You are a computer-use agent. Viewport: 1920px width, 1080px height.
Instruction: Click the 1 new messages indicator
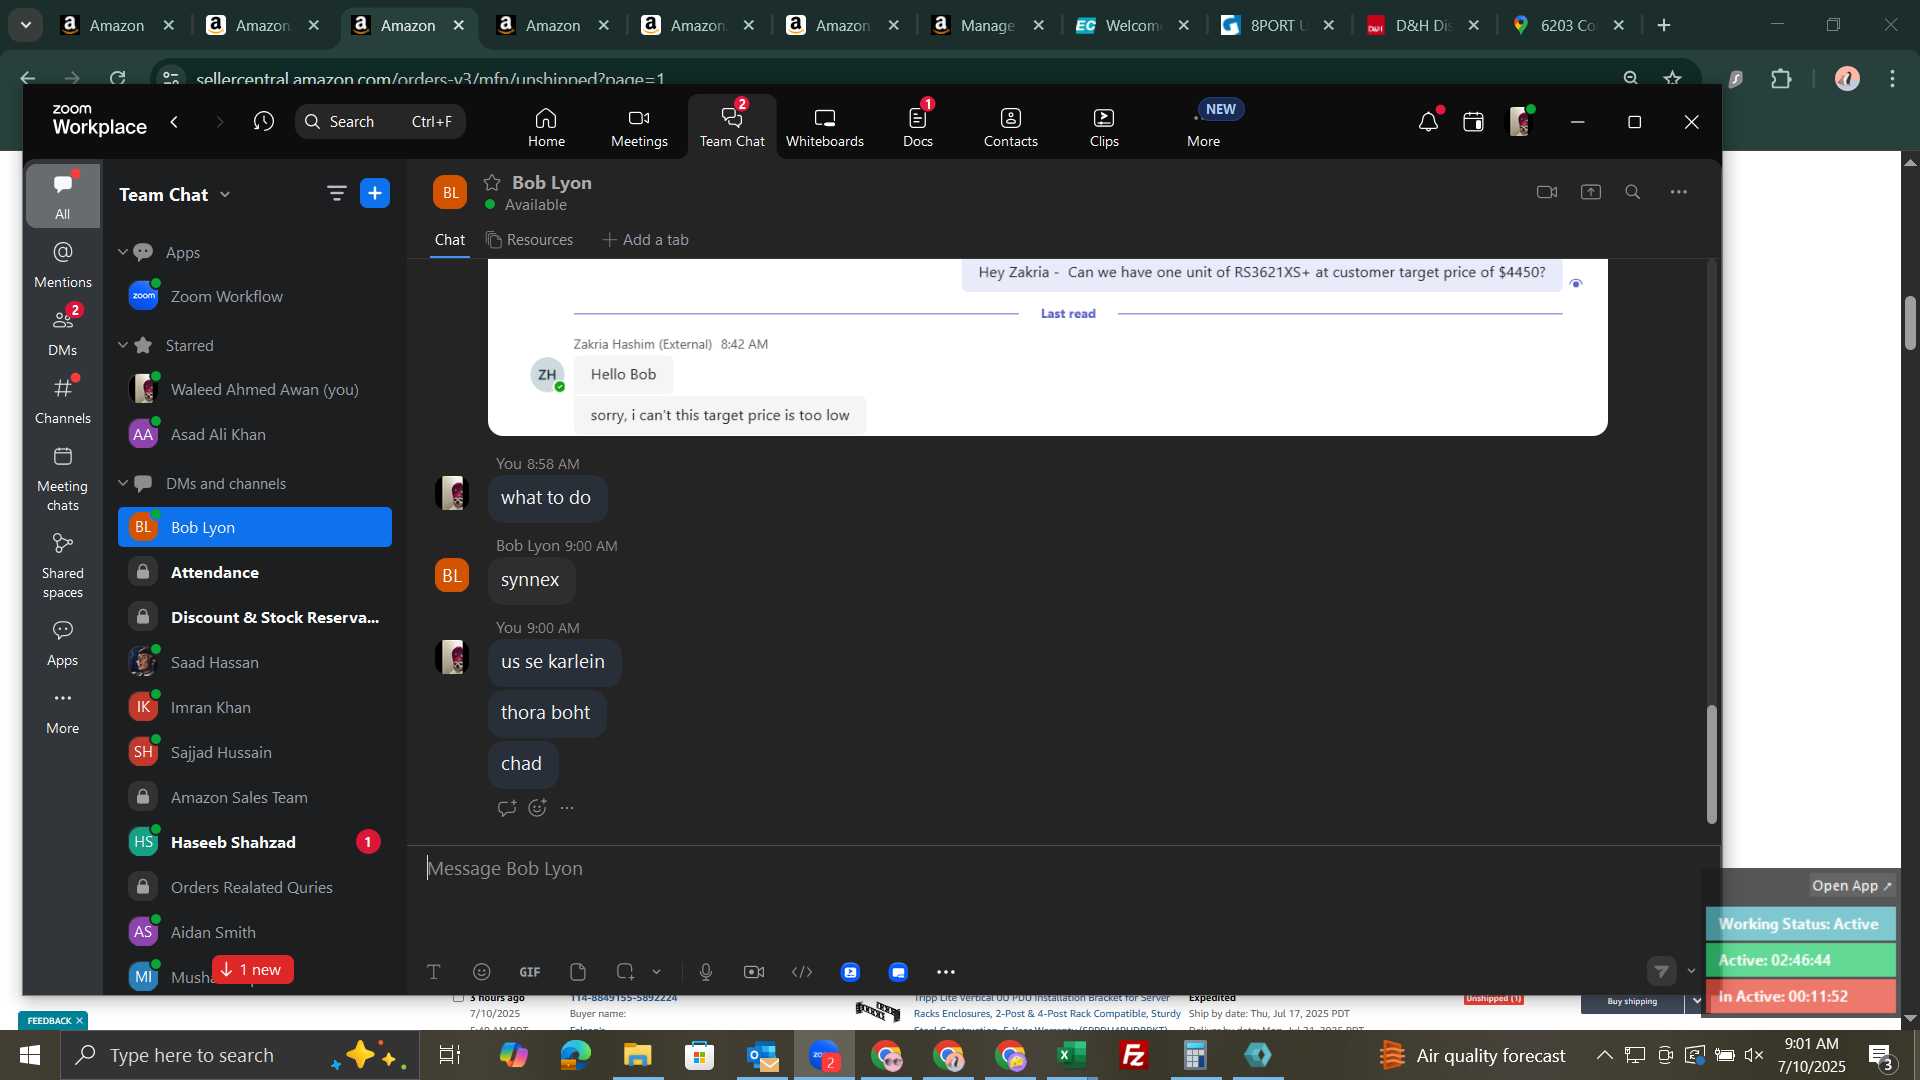tap(252, 970)
